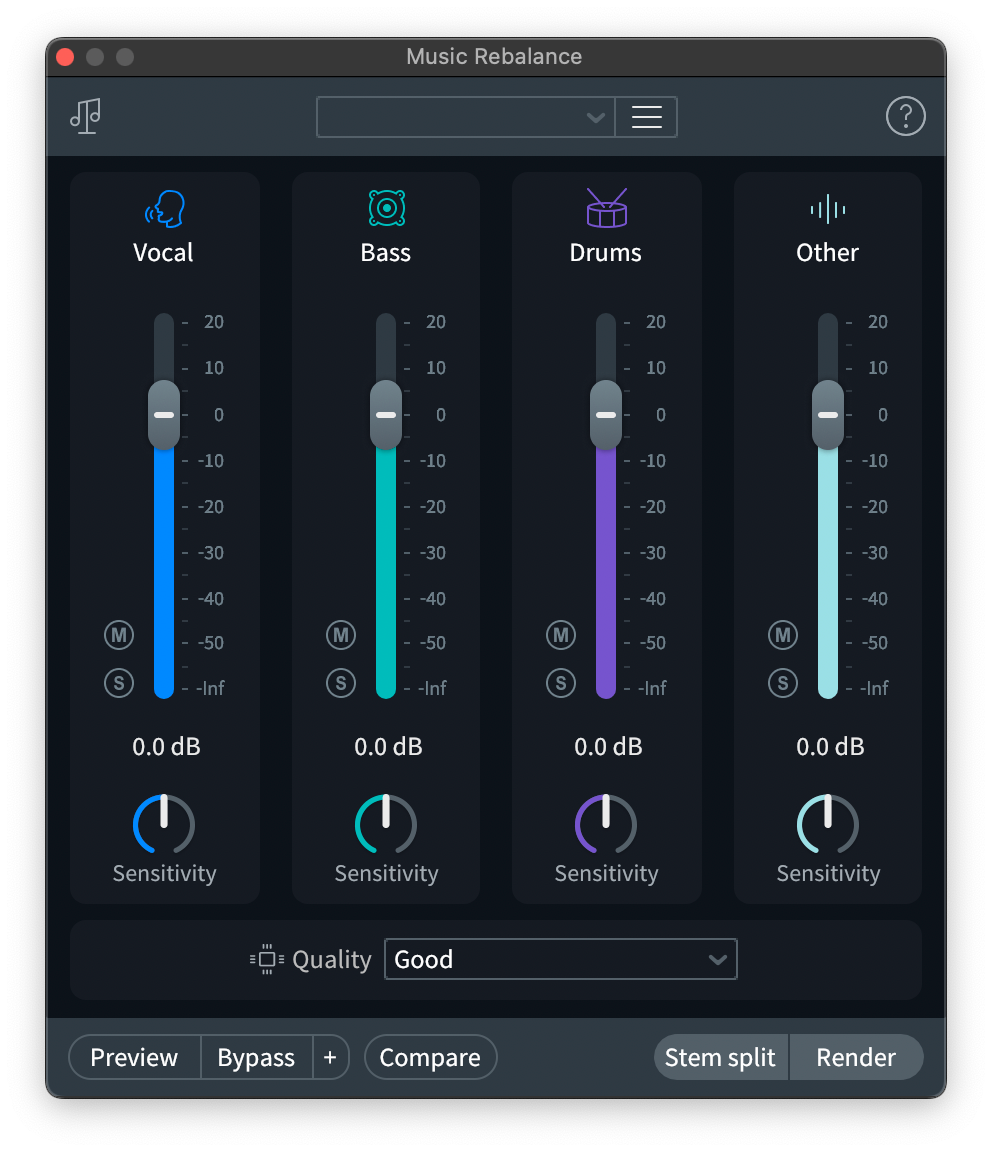The image size is (992, 1152).
Task: Click the CPU chip icon beside Quality
Action: [264, 958]
